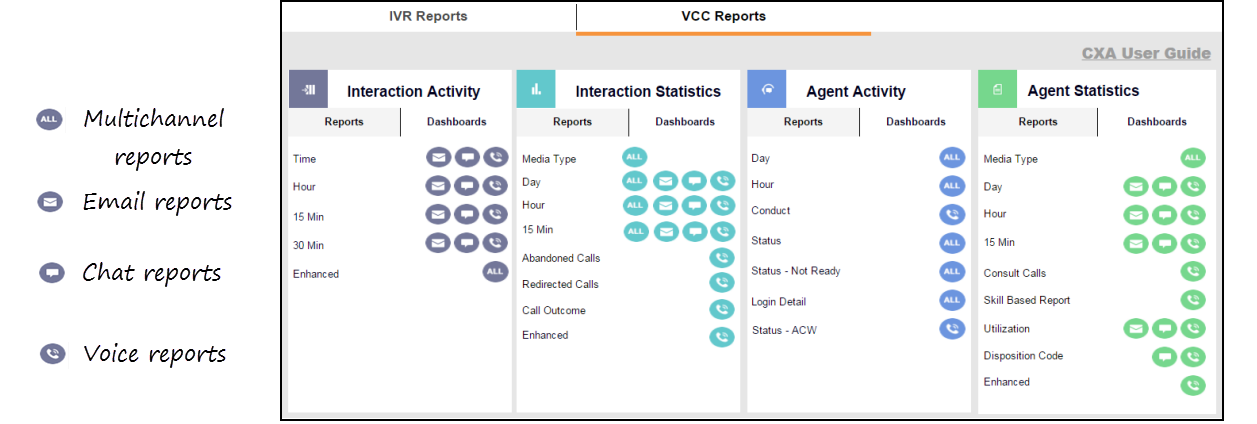Select the VCC Reports tab

pos(723,16)
